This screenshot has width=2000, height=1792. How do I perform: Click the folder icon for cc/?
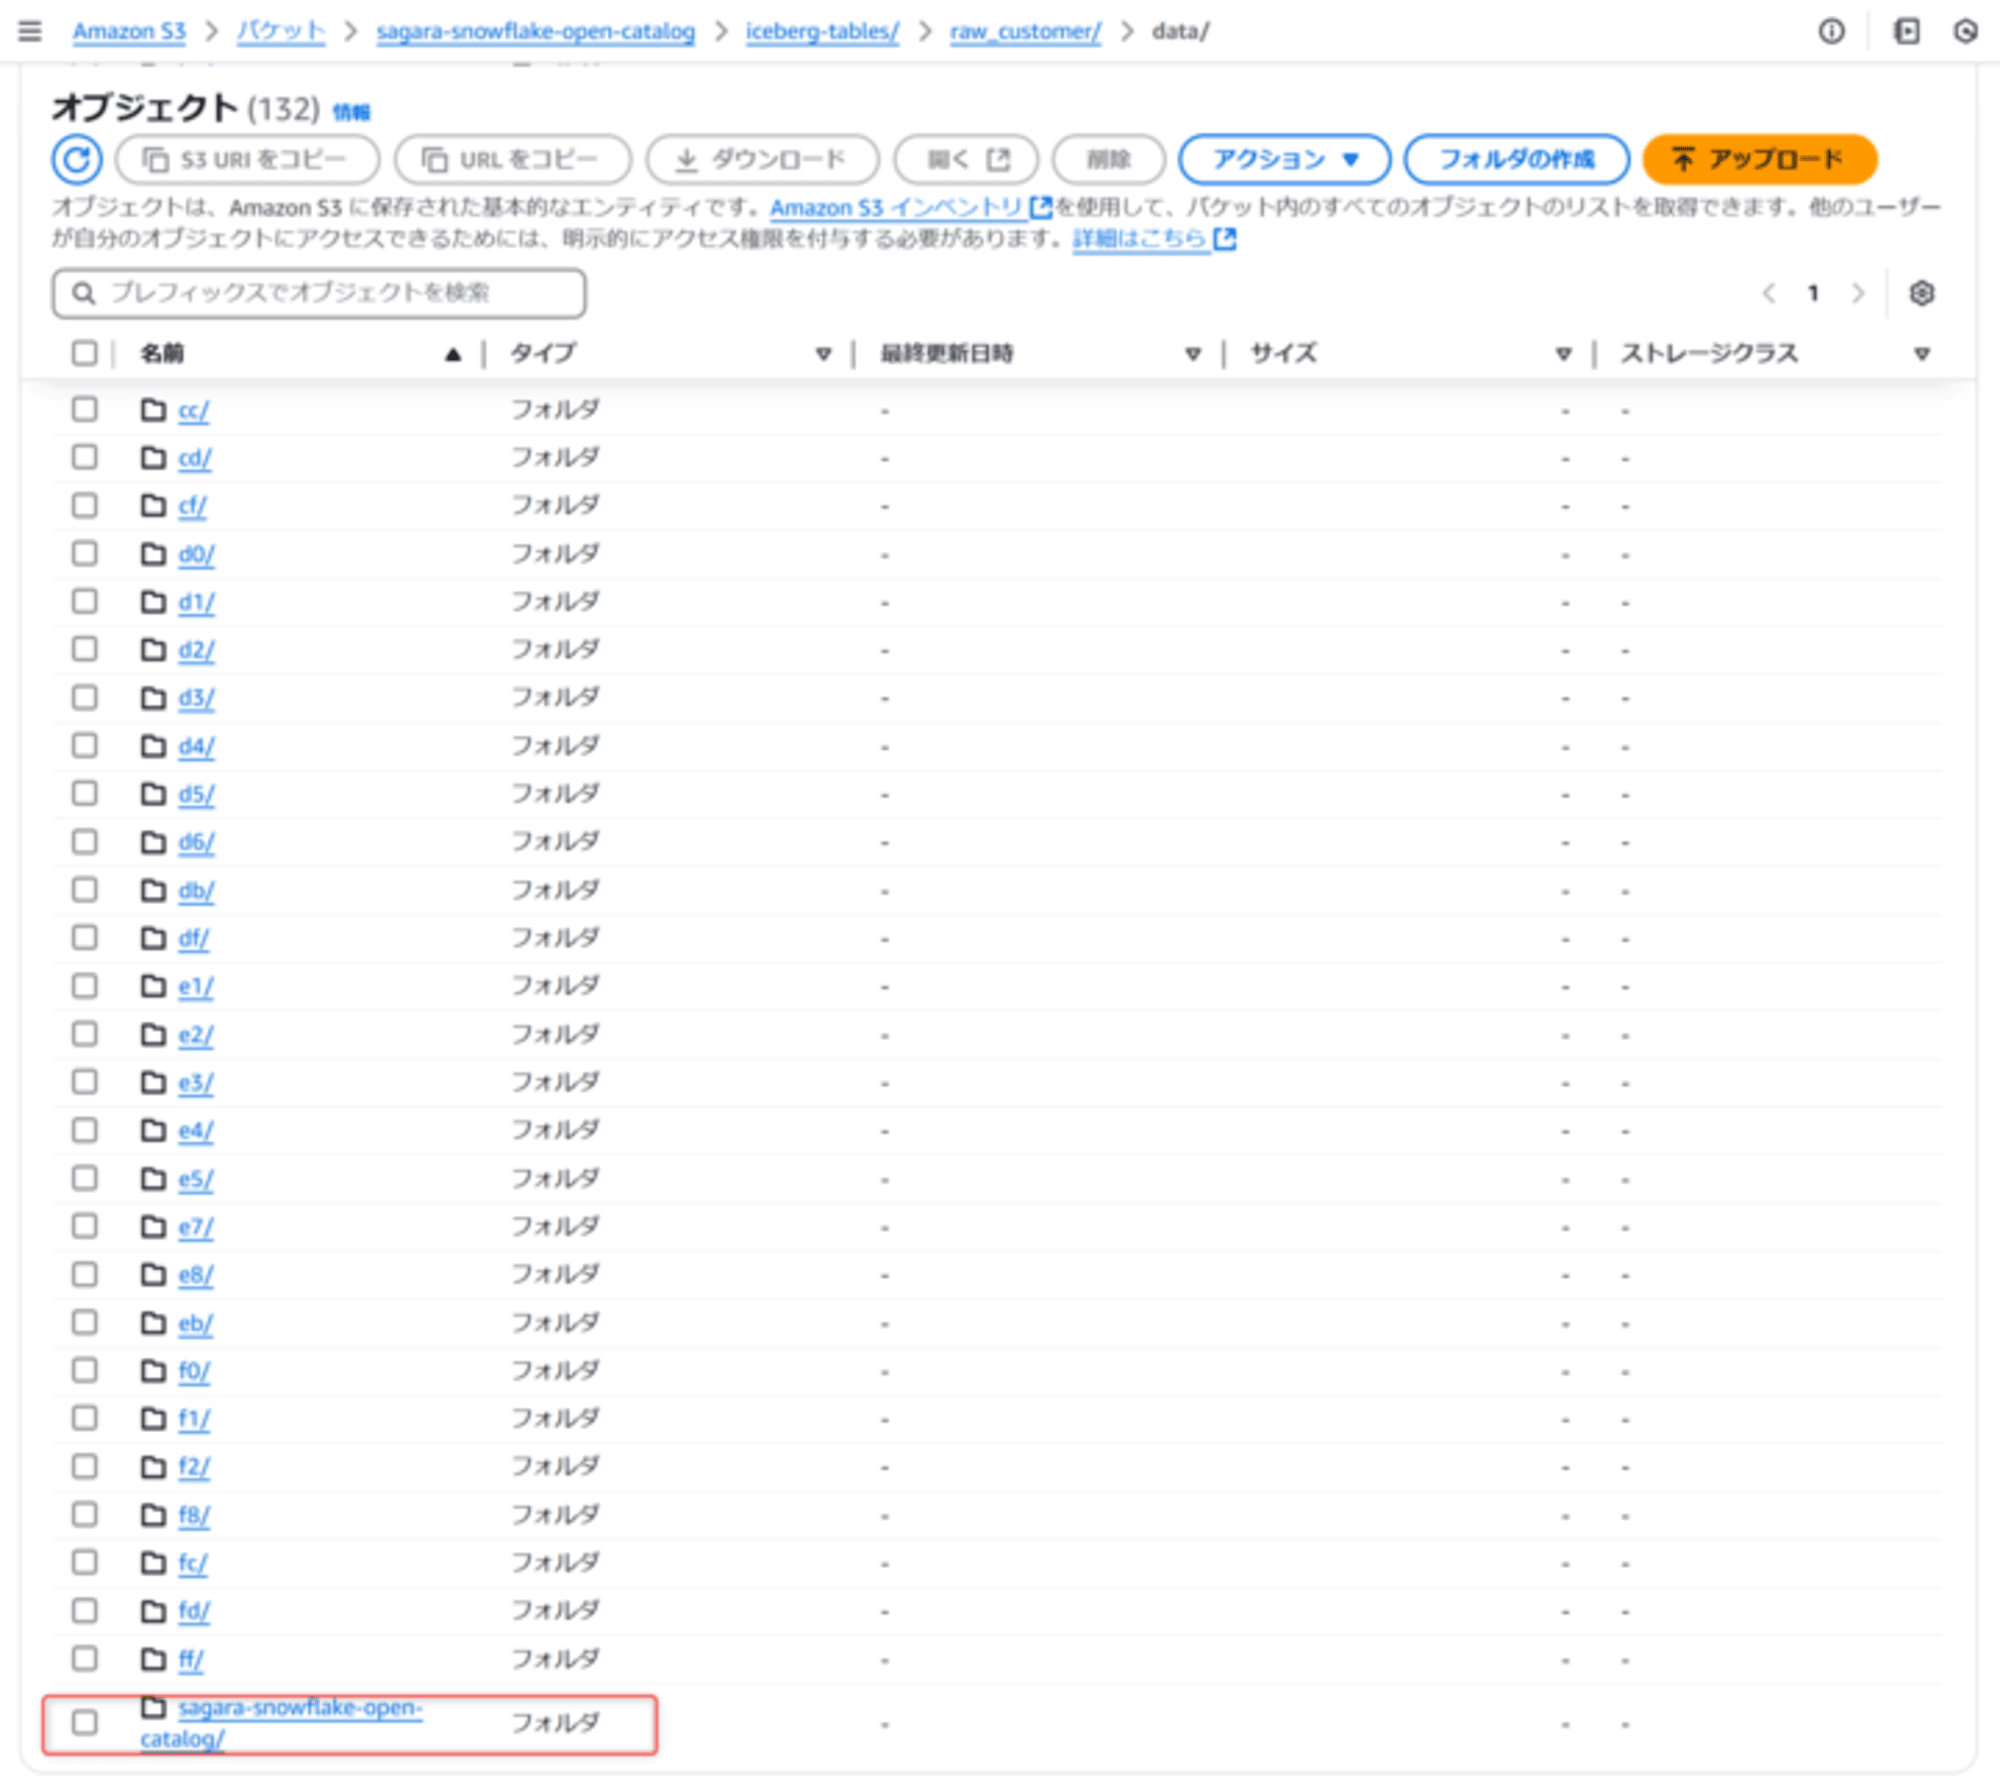tap(153, 409)
